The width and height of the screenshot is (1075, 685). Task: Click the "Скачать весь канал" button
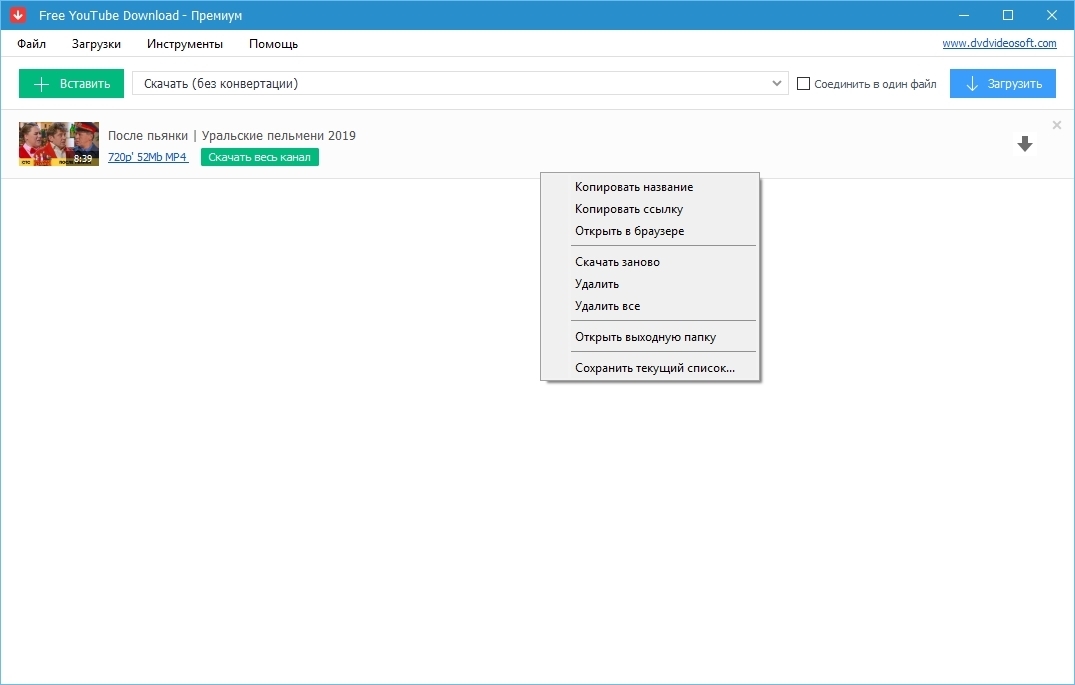[x=260, y=157]
